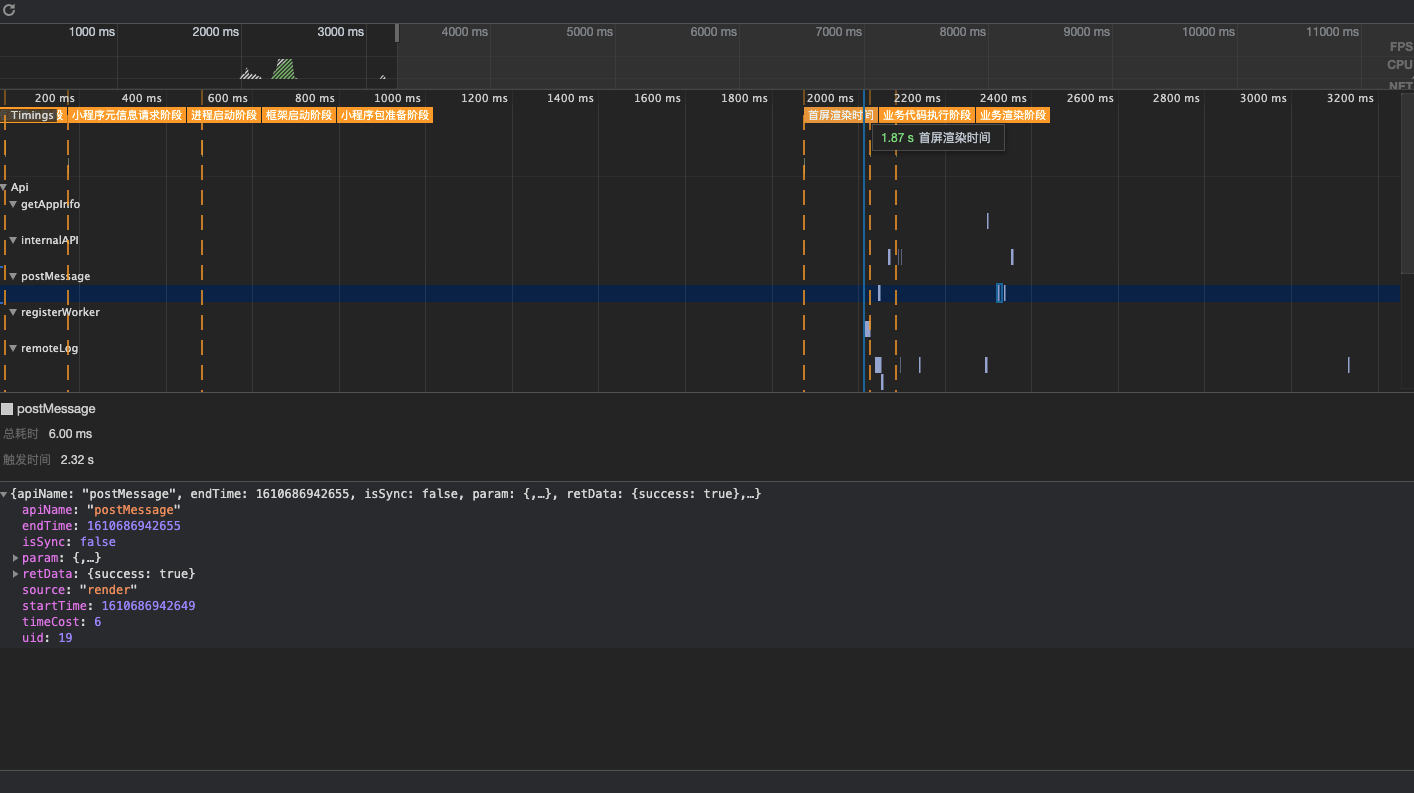The height and width of the screenshot is (793, 1414).
Task: Click the 1400 ms ruler label
Action: [x=570, y=98]
